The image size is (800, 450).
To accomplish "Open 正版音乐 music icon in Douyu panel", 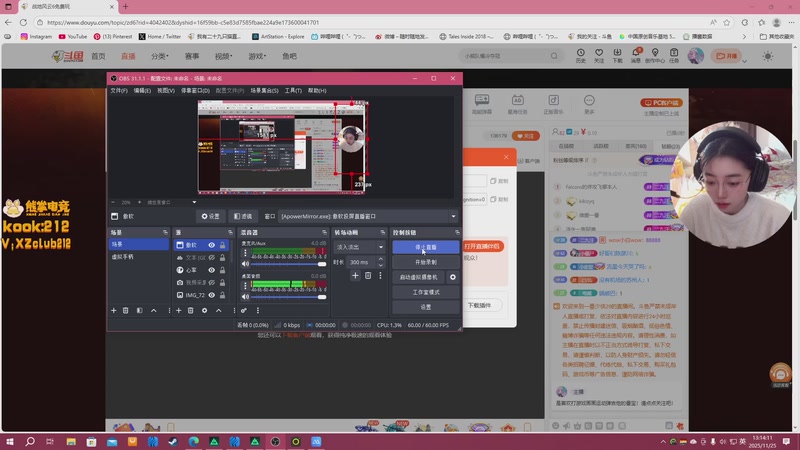I will 553,104.
